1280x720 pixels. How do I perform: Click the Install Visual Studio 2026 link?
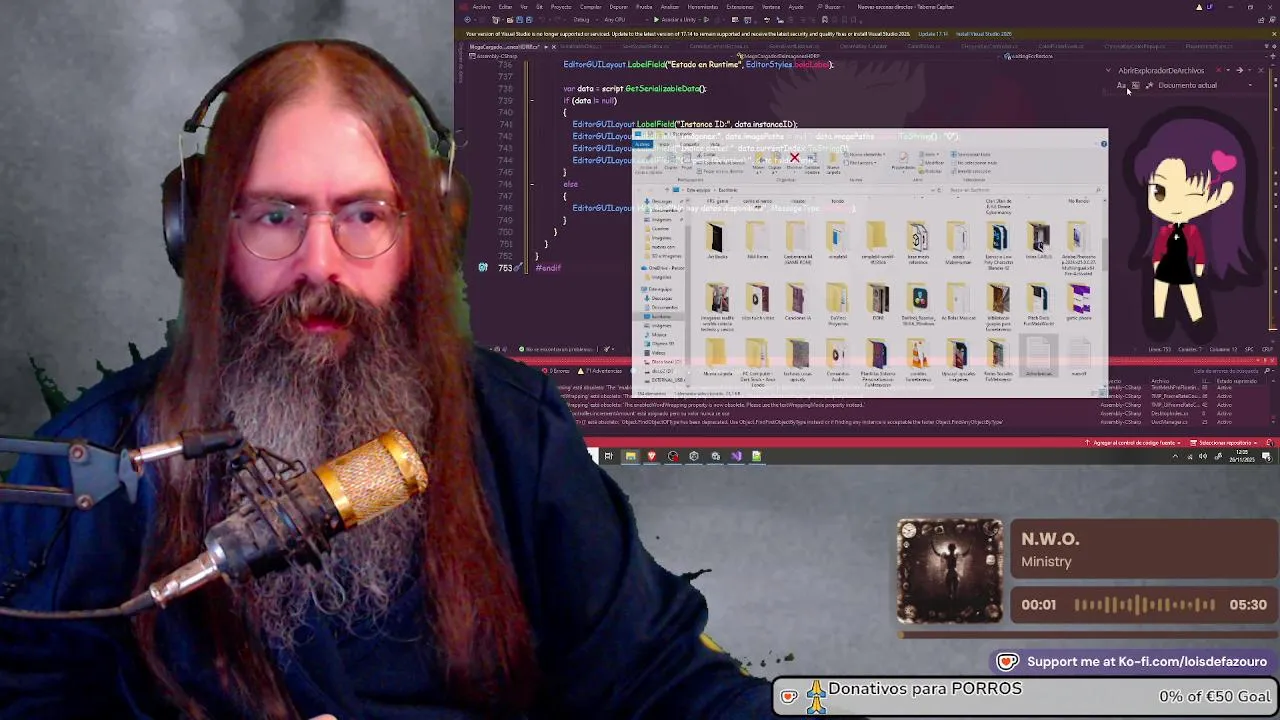[x=984, y=34]
